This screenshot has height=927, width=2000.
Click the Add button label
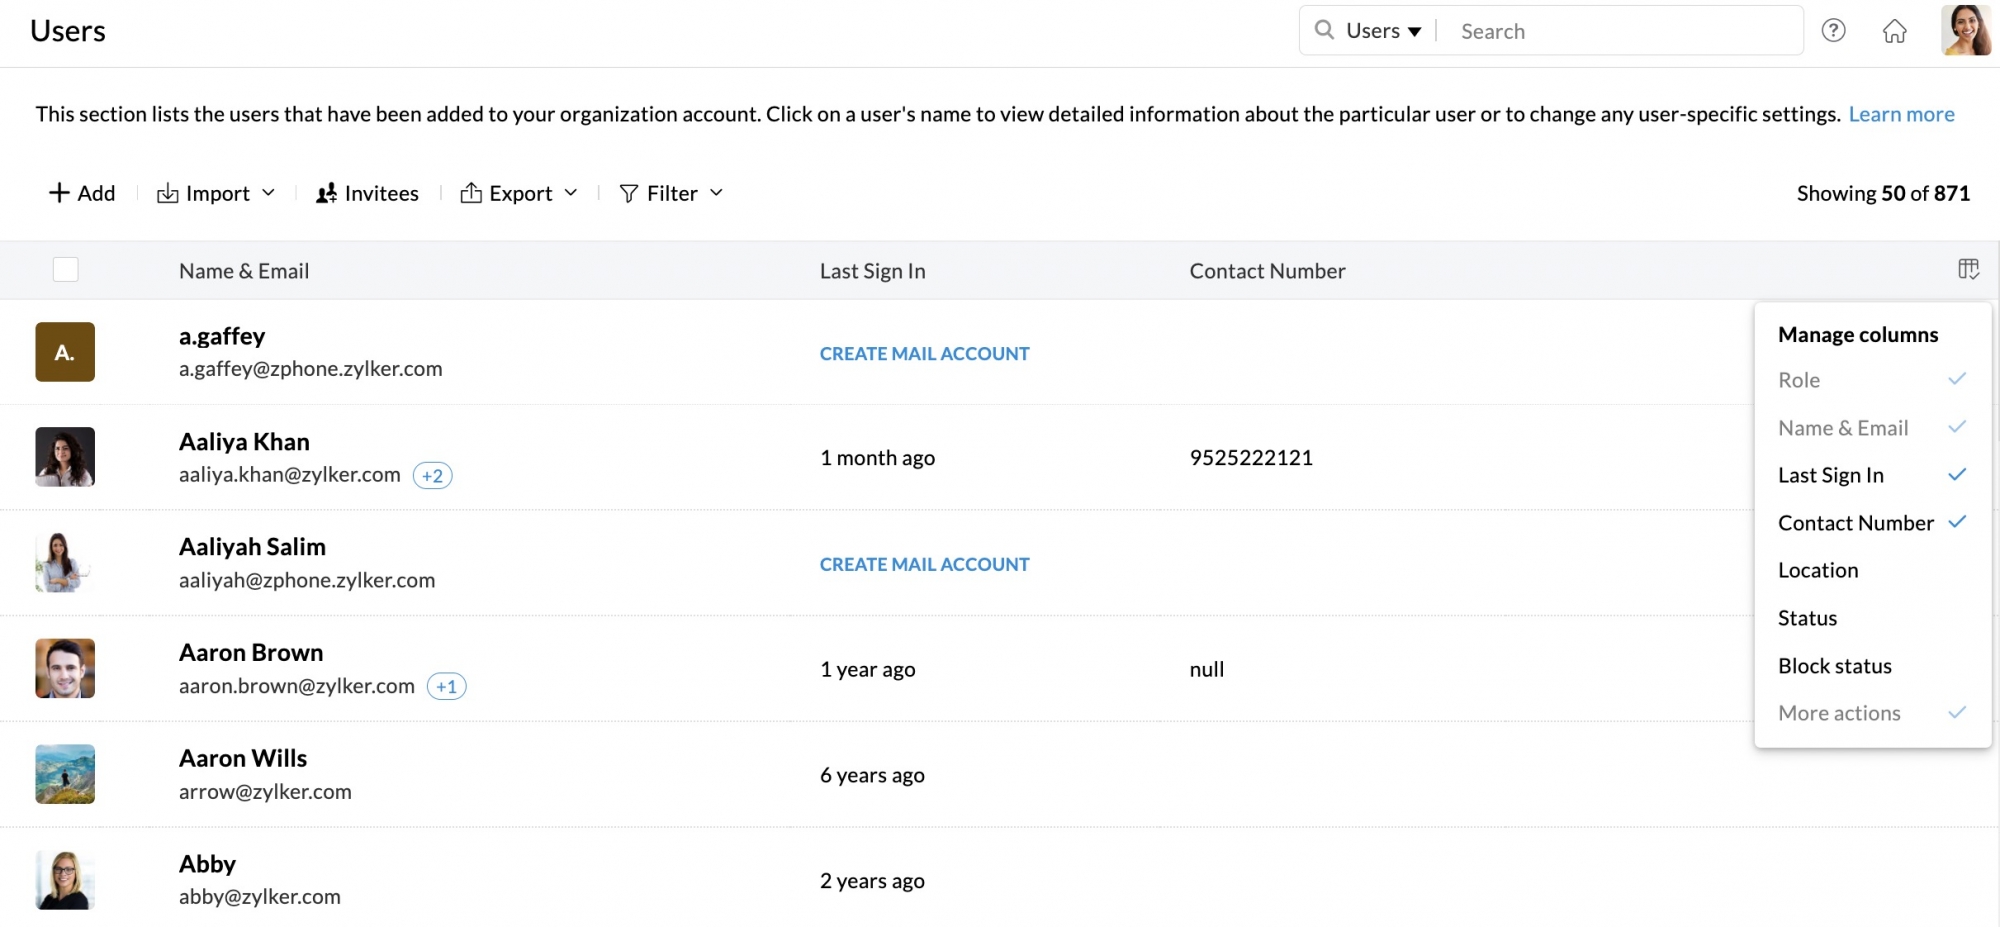click(96, 193)
